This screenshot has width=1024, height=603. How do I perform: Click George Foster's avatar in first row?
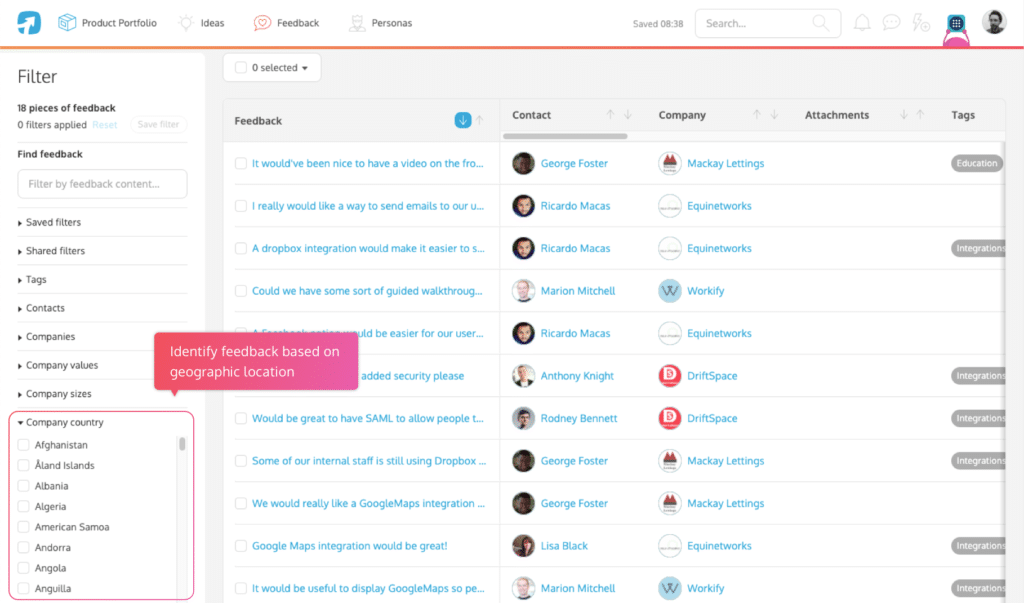(523, 163)
